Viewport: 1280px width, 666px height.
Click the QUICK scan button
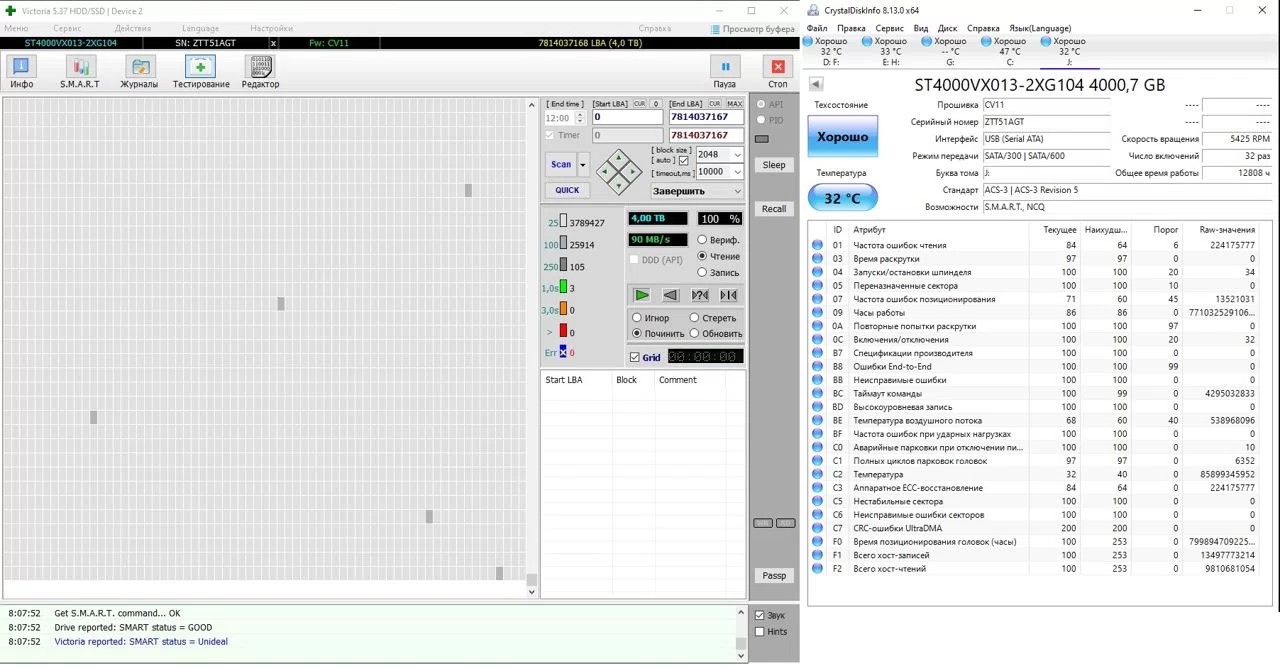click(x=567, y=190)
